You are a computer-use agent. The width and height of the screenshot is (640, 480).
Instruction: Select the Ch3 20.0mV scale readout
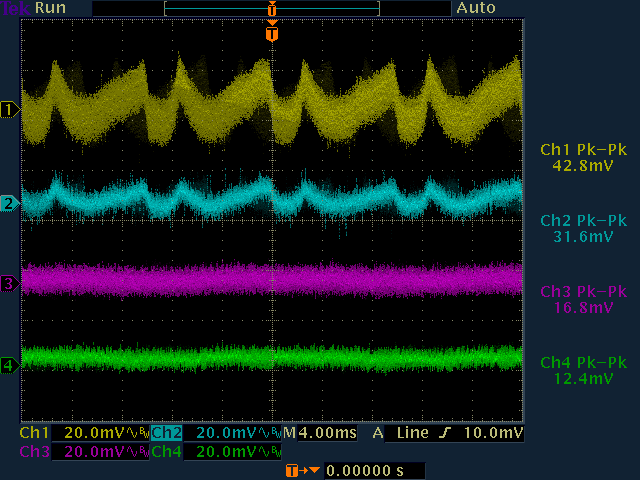[x=96, y=452]
